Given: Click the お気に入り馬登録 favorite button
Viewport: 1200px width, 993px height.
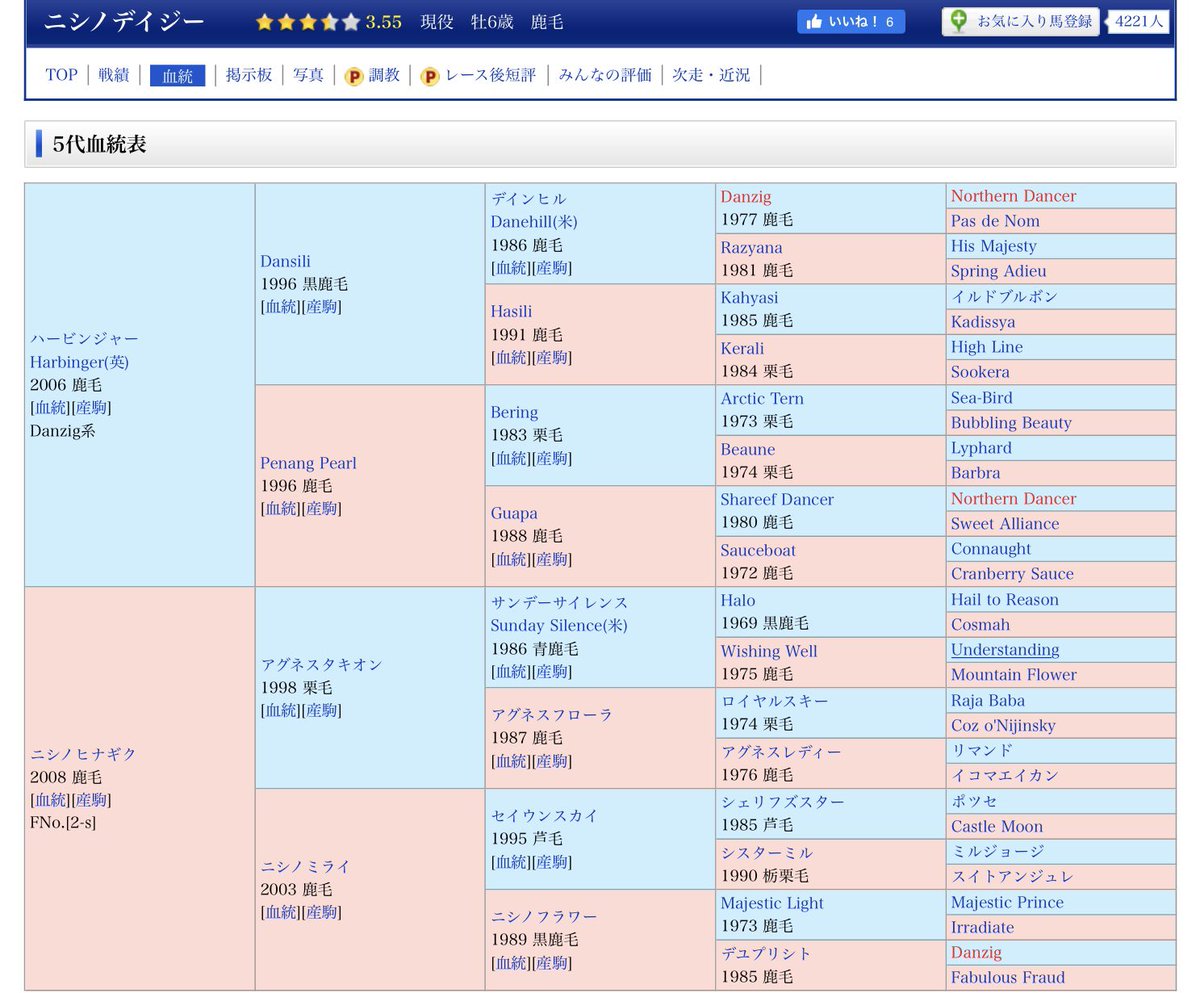Looking at the screenshot, I should (x=1021, y=21).
